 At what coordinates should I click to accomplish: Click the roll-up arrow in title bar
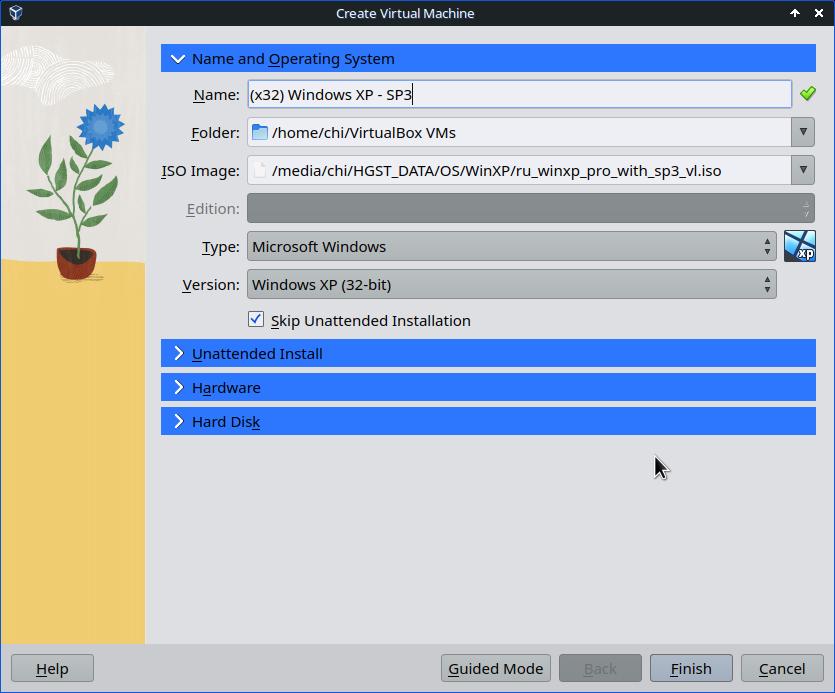point(795,13)
